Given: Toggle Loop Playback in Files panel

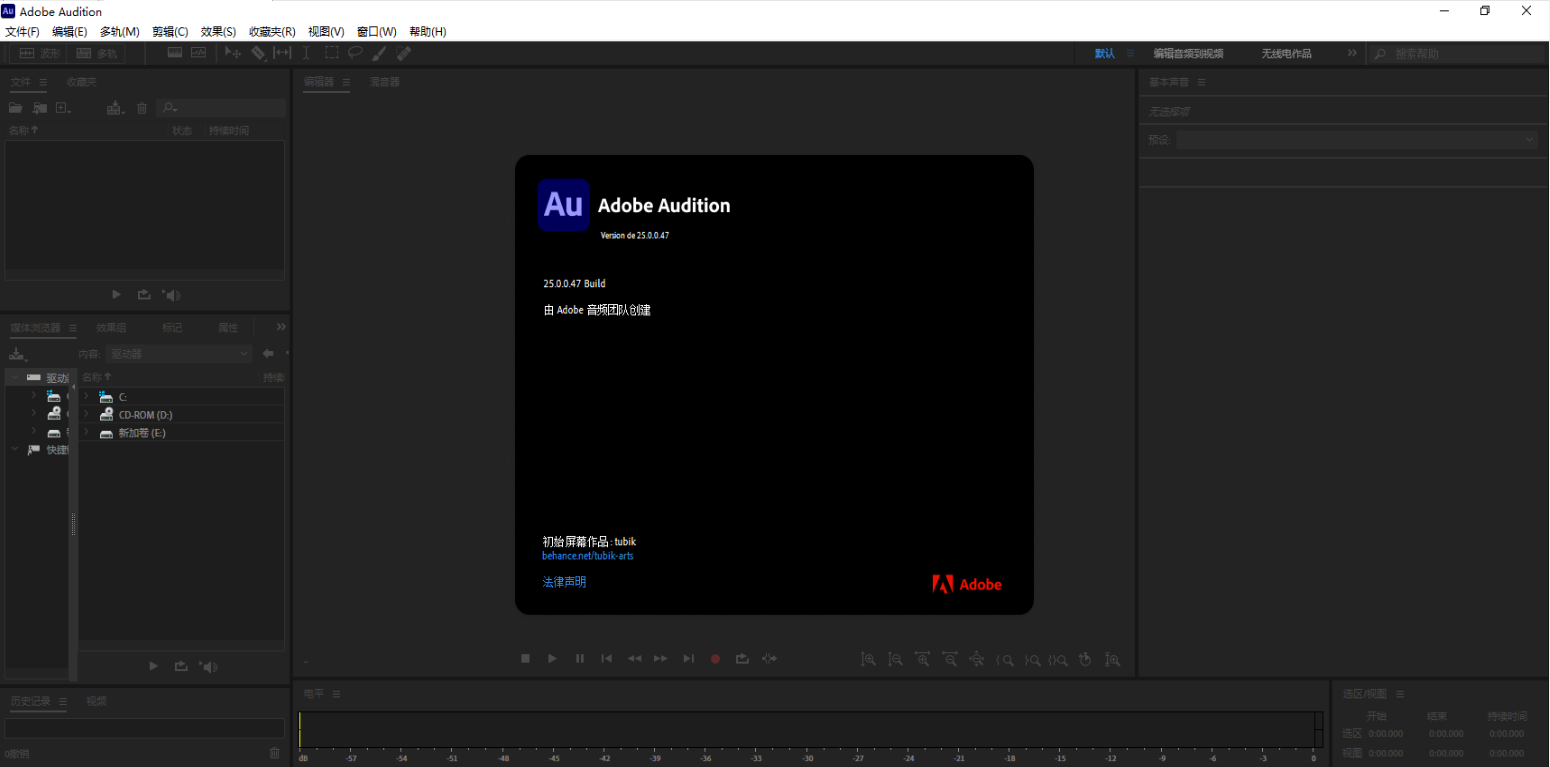Looking at the screenshot, I should coord(144,295).
